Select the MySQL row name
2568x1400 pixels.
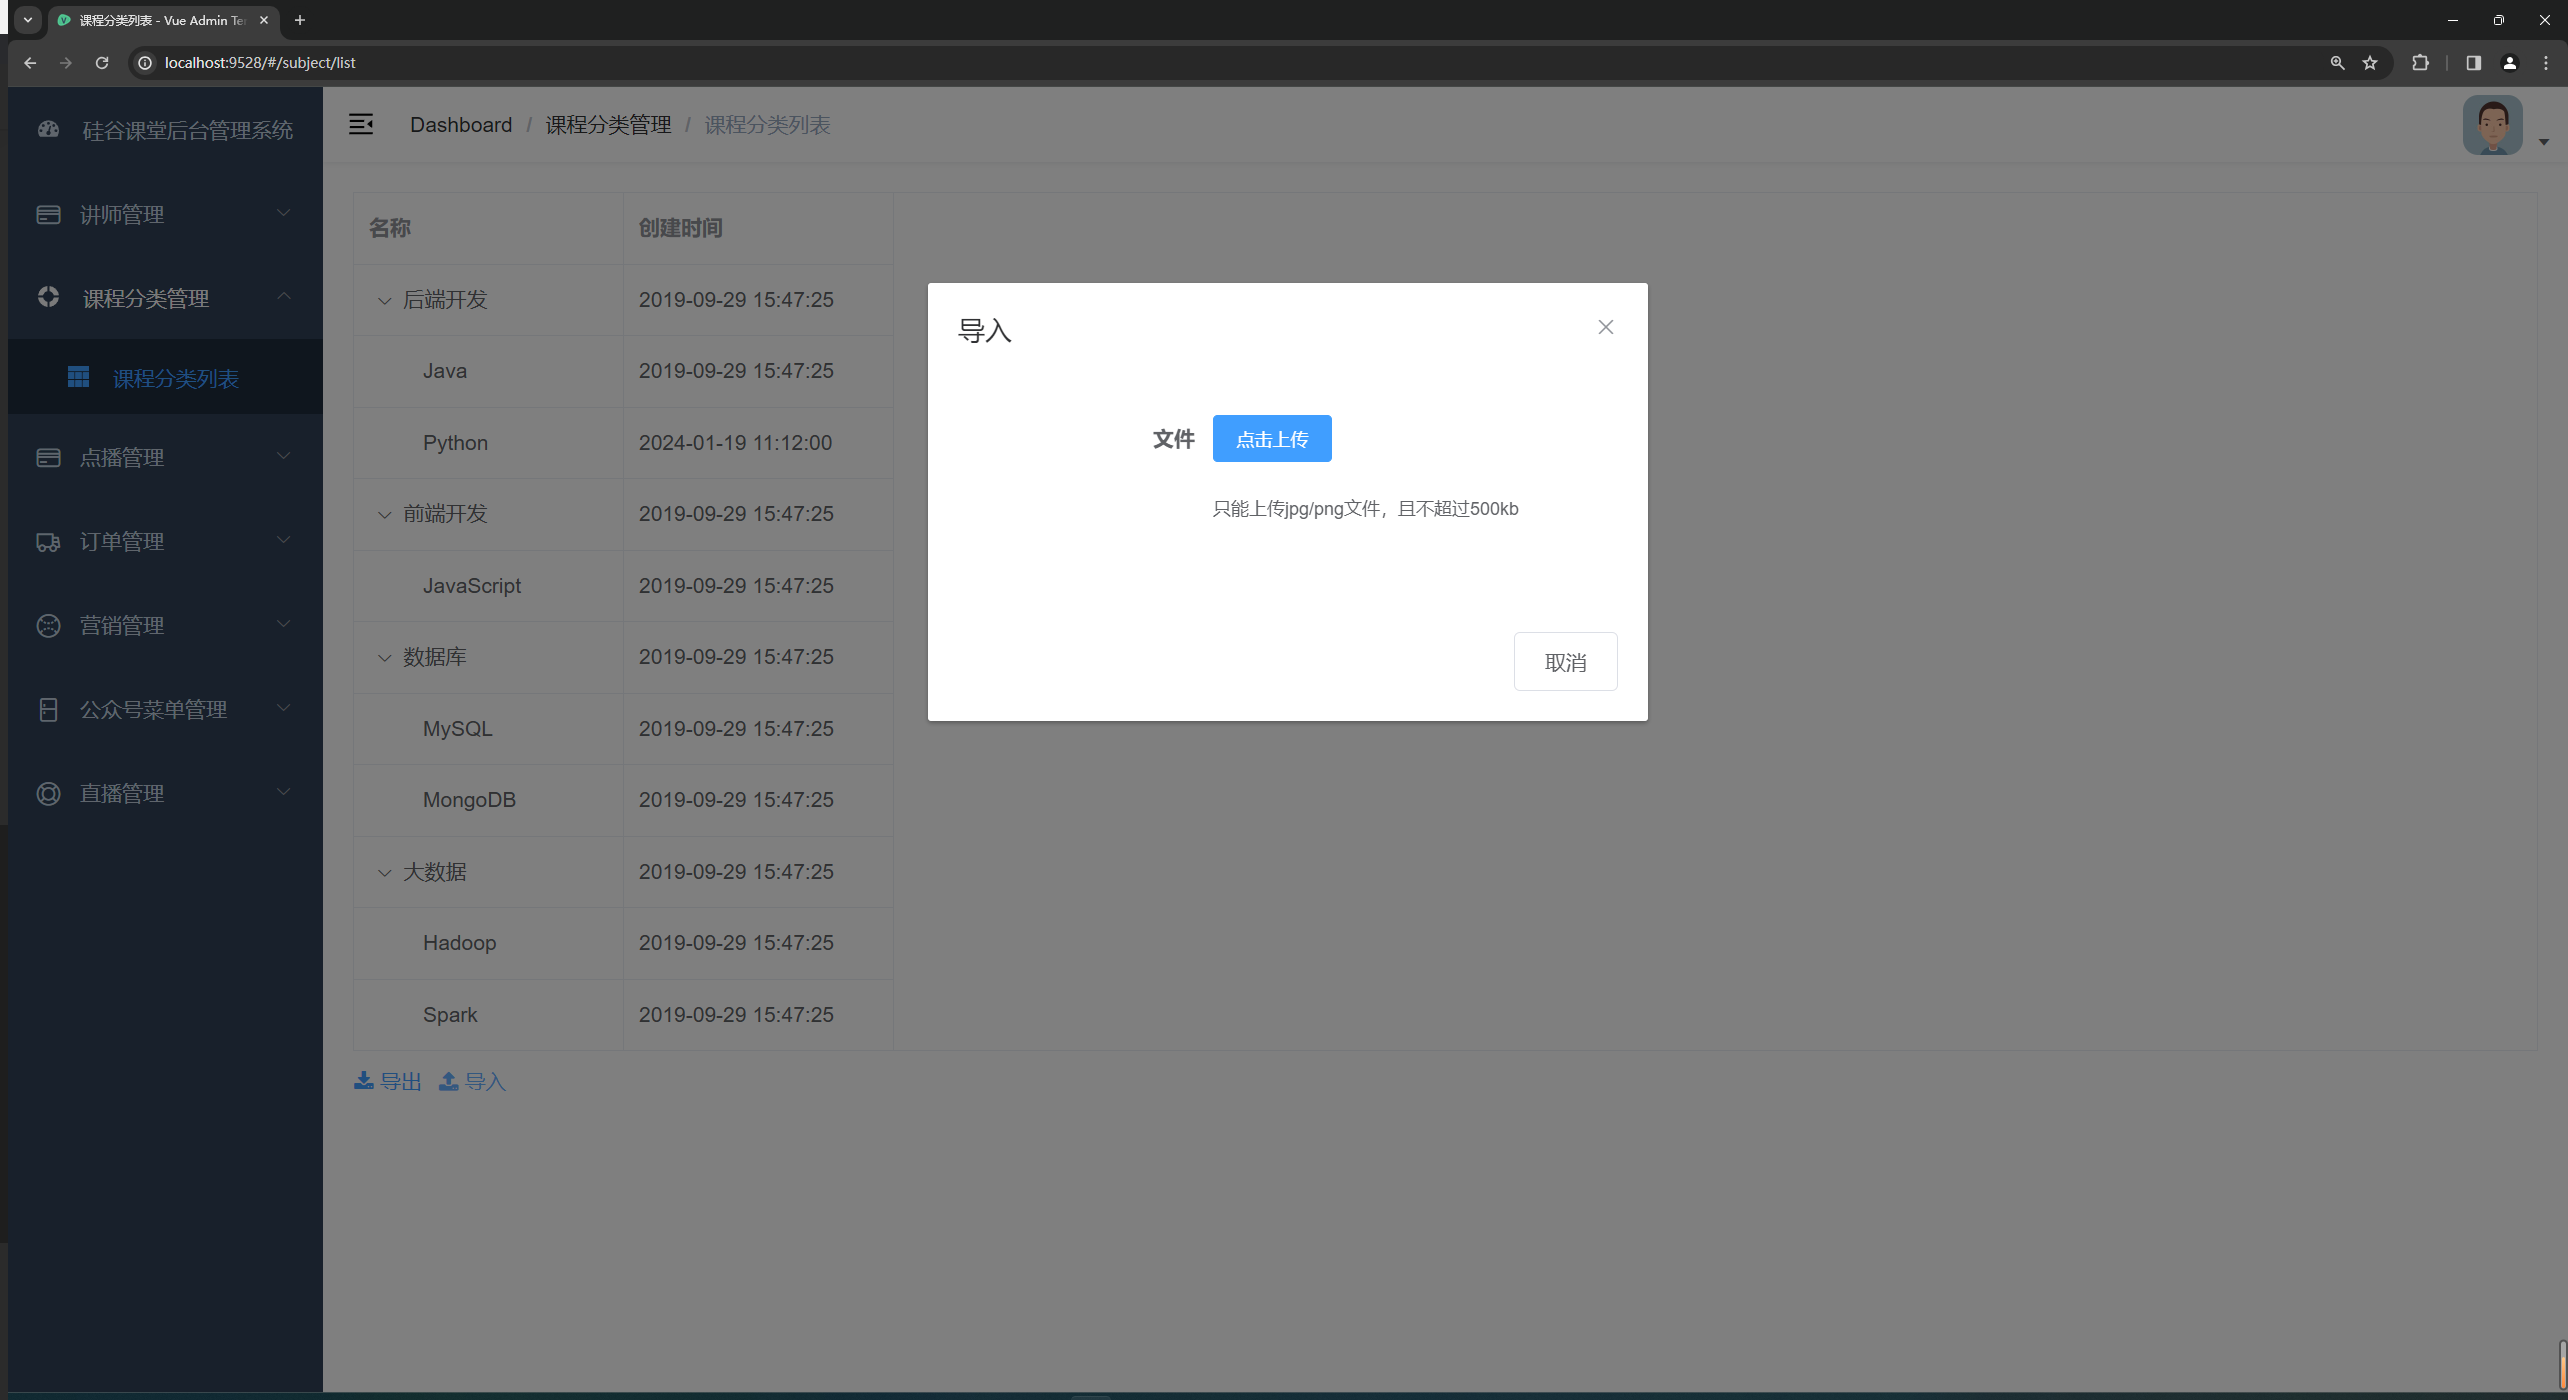(x=458, y=728)
